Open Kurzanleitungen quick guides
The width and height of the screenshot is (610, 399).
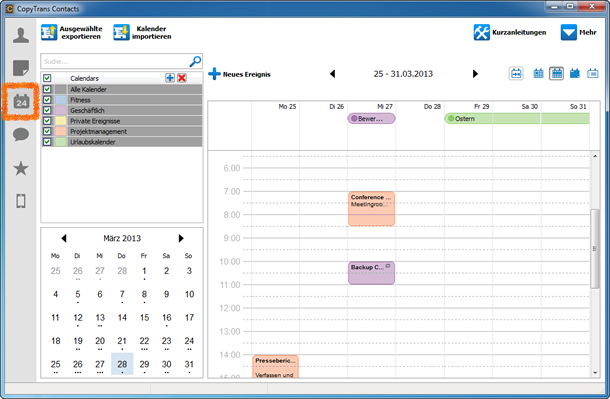510,33
